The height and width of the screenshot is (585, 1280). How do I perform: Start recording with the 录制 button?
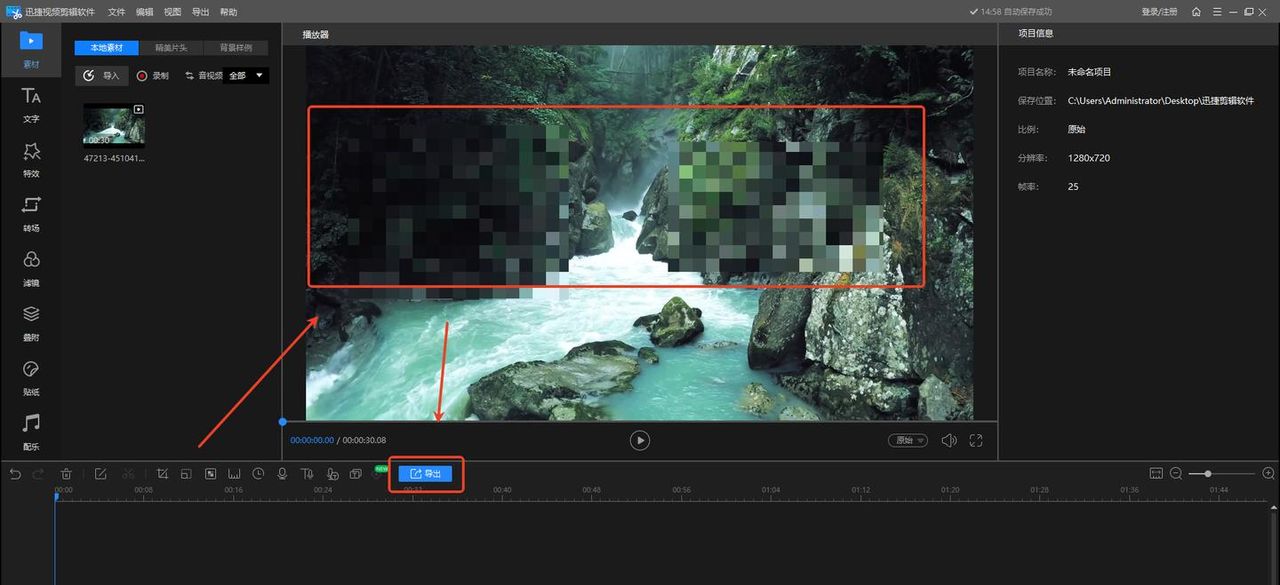(153, 76)
